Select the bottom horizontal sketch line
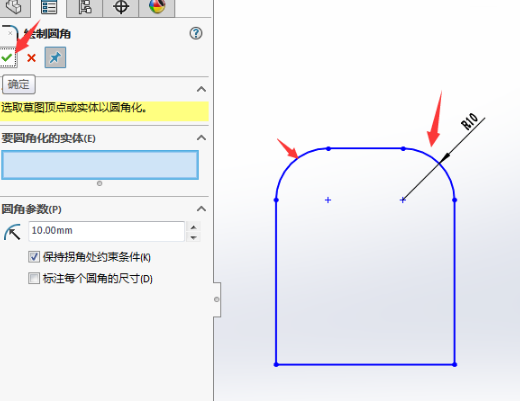Viewport: 520px width, 401px height. click(x=365, y=365)
